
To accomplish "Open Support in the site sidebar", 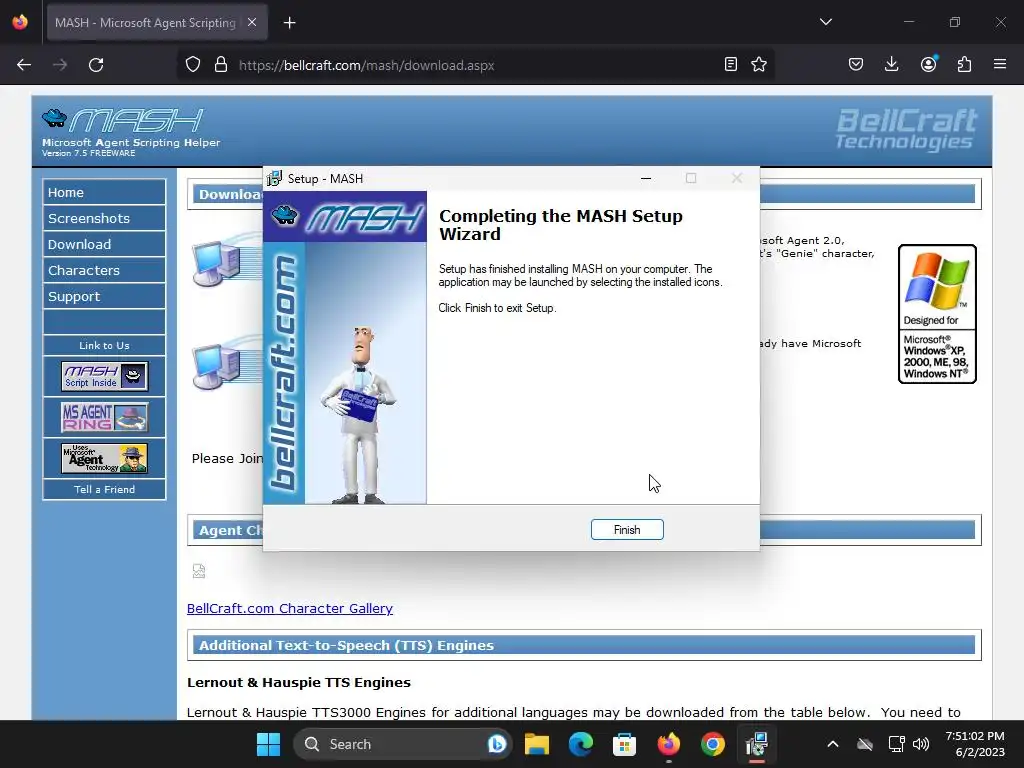I will 104,296.
